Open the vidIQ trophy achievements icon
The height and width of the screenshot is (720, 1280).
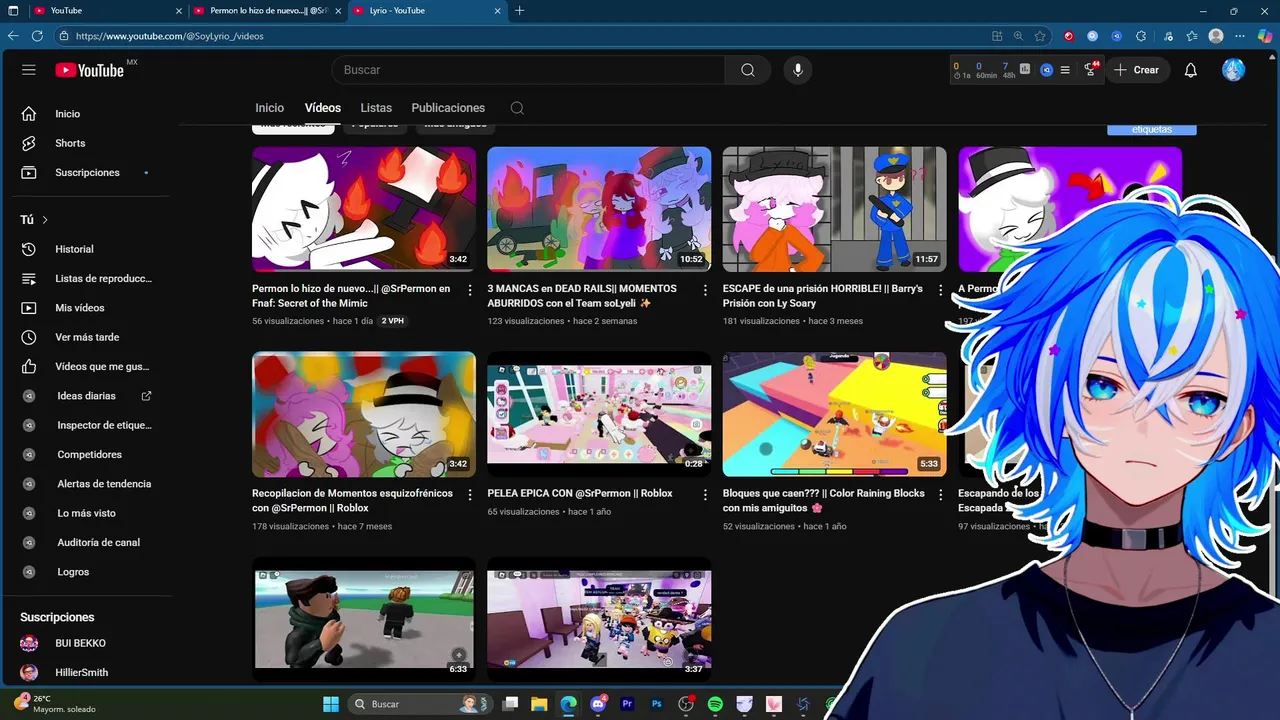1090,70
